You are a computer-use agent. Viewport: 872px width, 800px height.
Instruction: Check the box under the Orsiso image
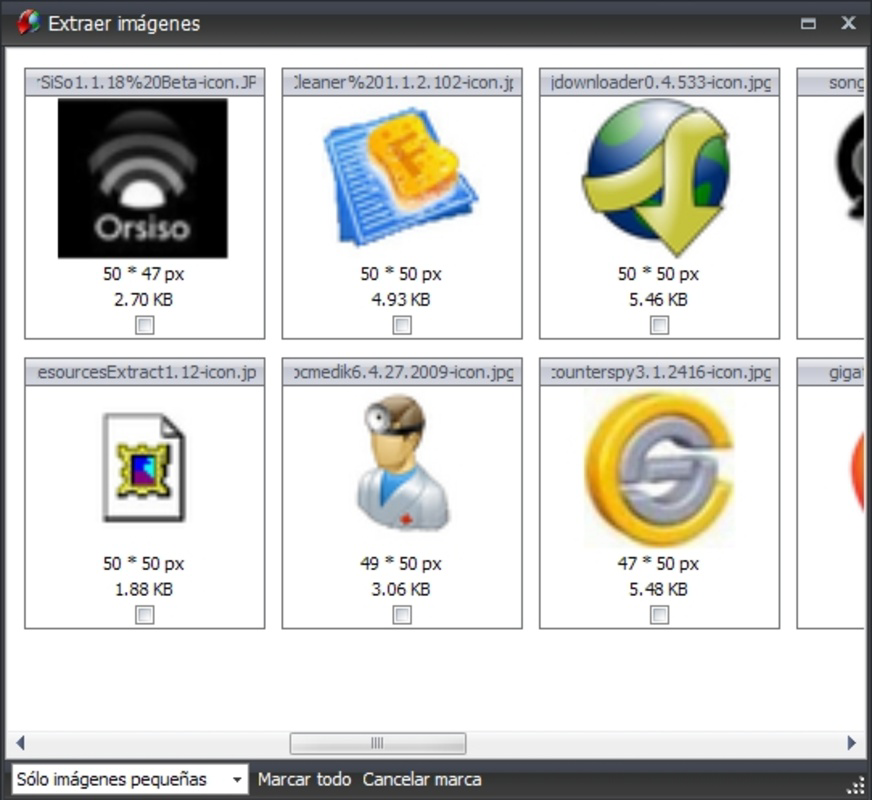[143, 324]
